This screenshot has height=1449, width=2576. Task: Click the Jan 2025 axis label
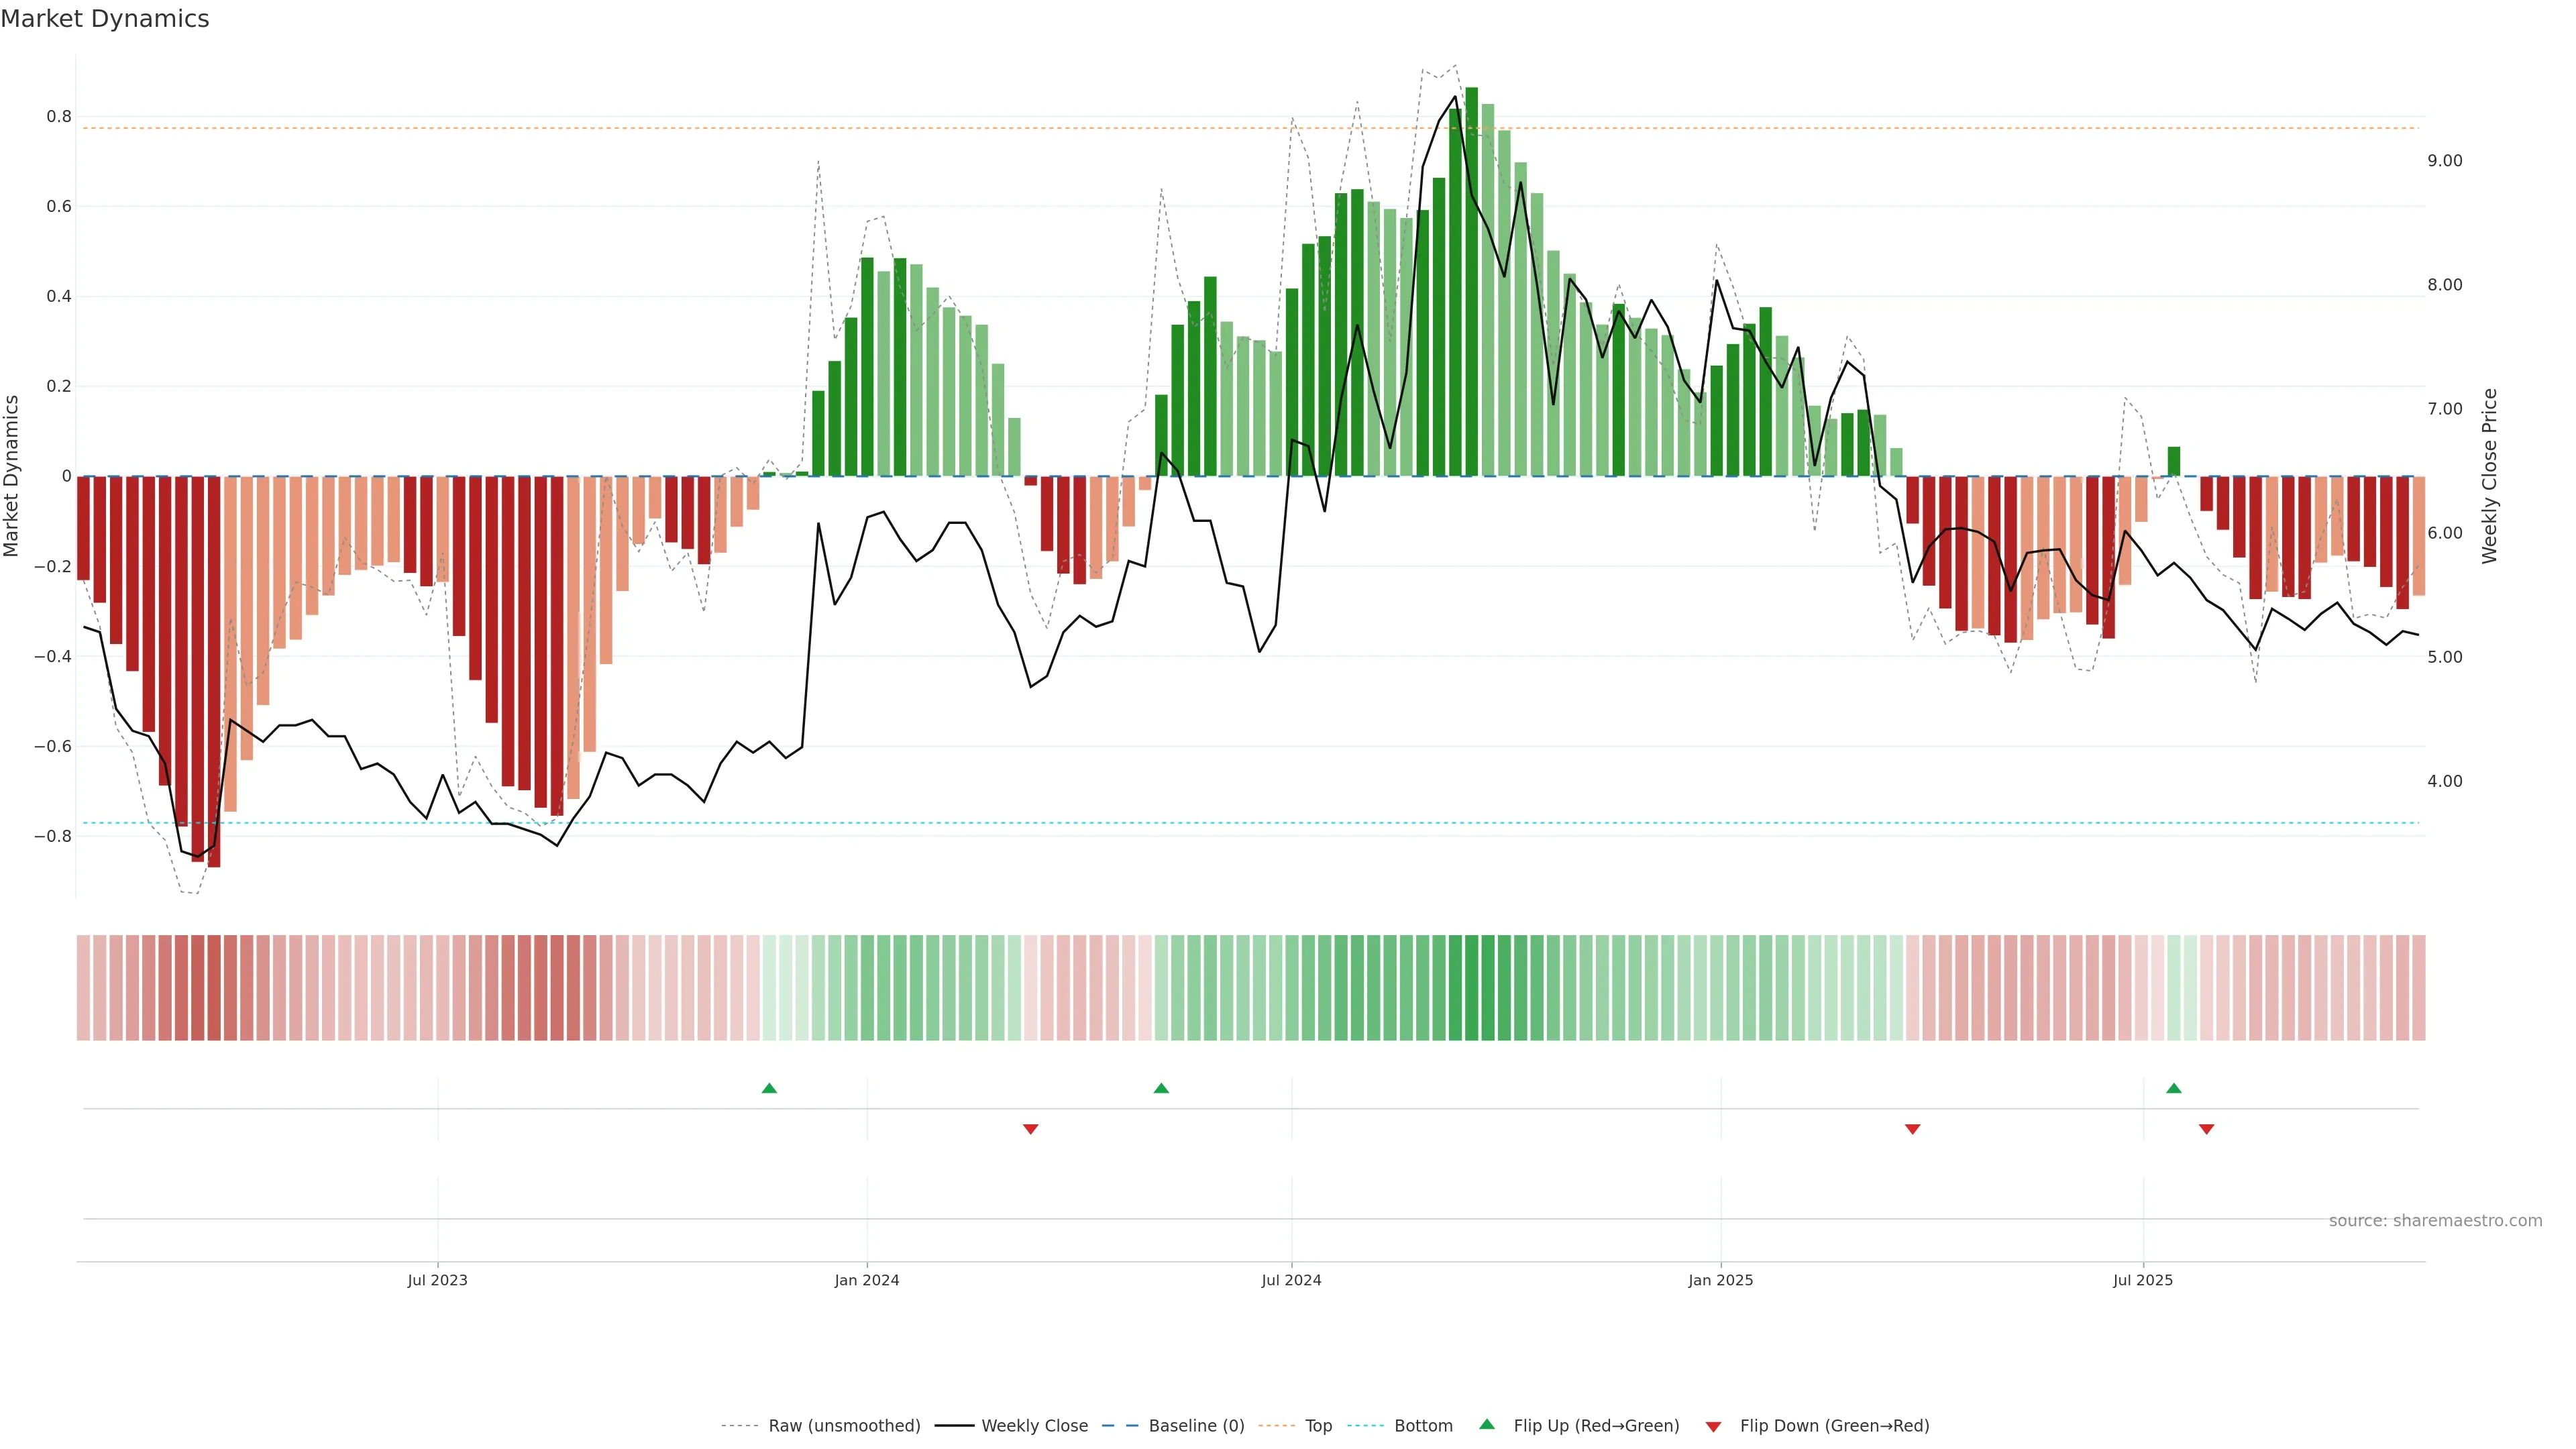click(1720, 1280)
